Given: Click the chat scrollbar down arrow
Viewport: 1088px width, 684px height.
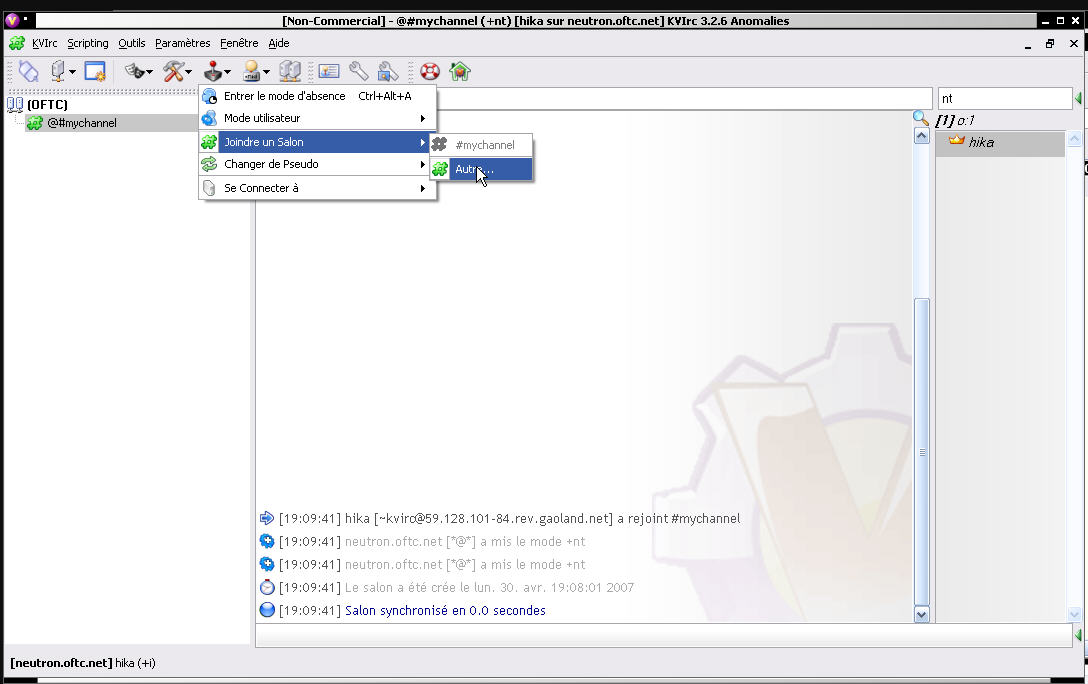Looking at the screenshot, I should click(921, 615).
